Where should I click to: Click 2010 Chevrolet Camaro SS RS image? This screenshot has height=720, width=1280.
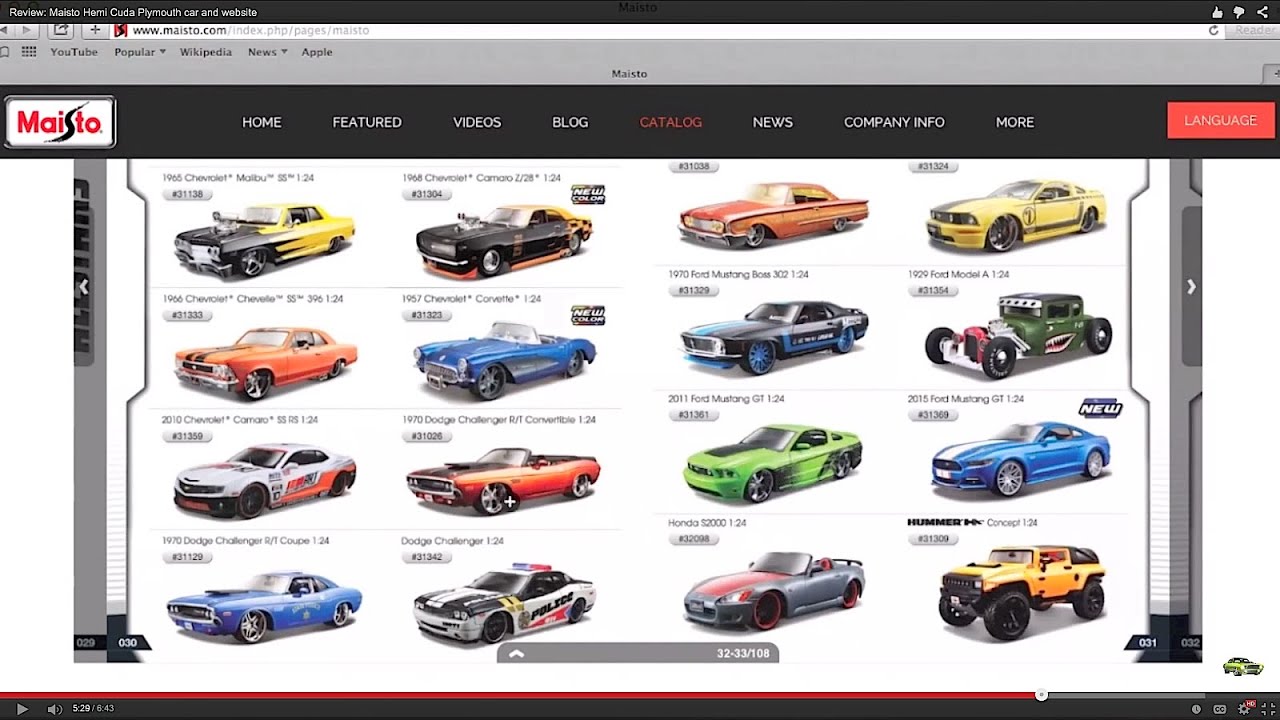coord(264,480)
